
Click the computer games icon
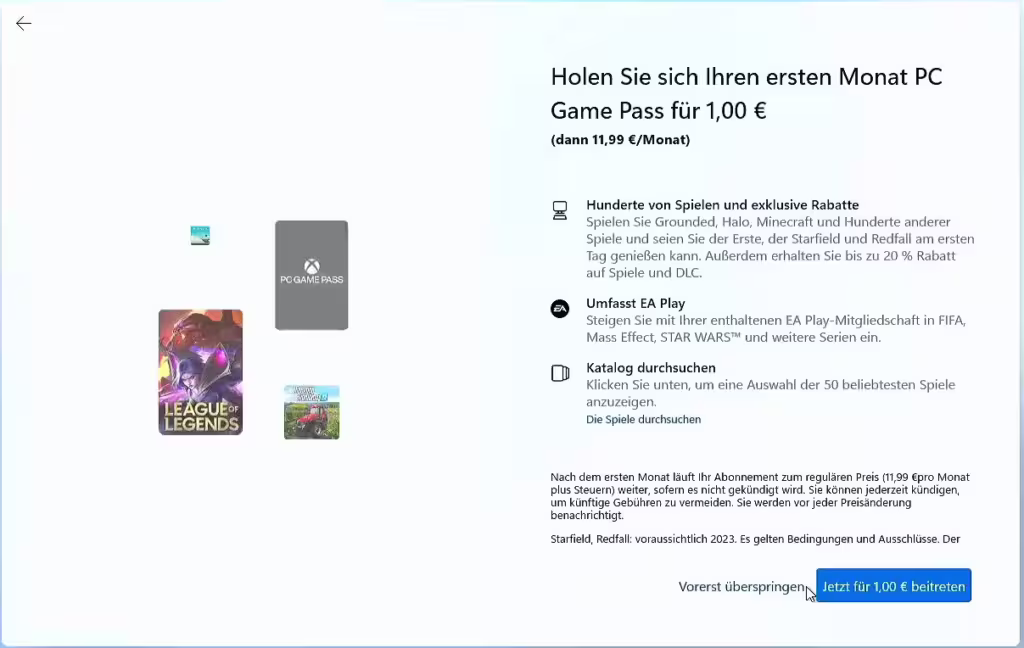pos(560,210)
